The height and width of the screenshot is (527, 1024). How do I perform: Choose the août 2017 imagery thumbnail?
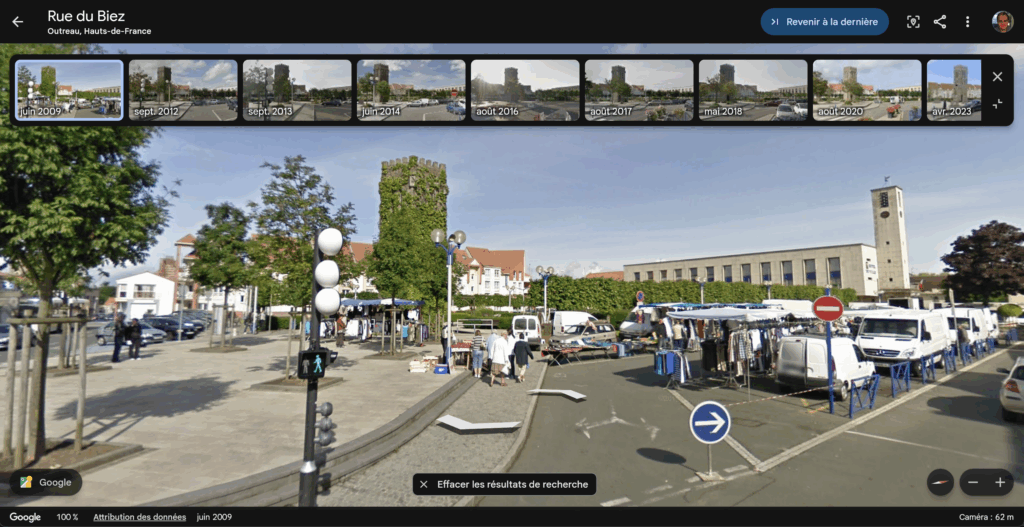[639, 90]
